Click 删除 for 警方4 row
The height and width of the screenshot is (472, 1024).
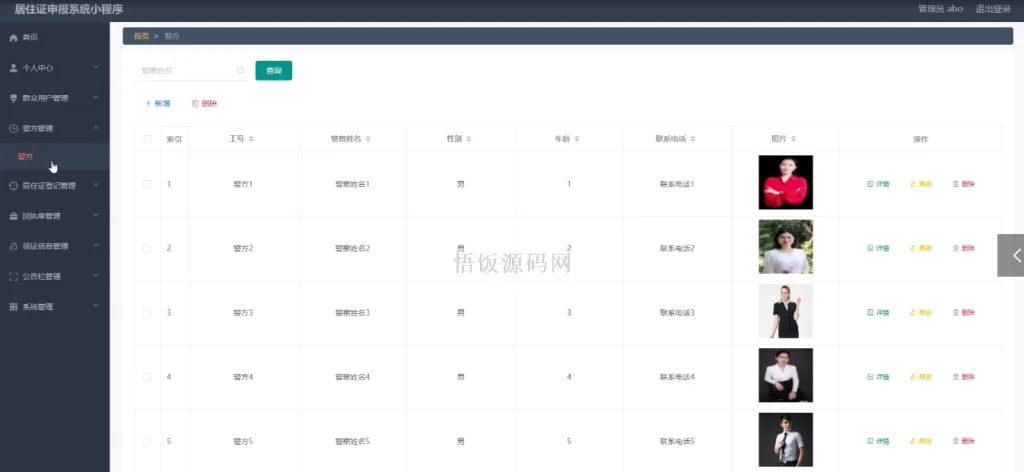[964, 377]
